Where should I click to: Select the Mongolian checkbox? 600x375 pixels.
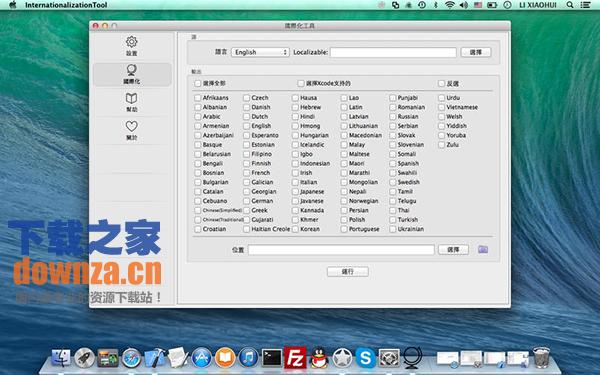coord(344,182)
